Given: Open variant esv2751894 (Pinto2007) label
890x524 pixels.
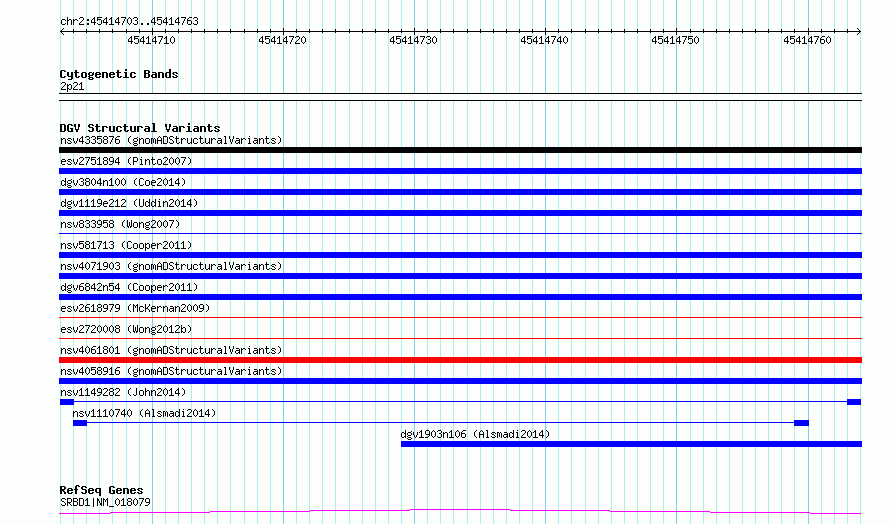Looking at the screenshot, I should pyautogui.click(x=126, y=161).
